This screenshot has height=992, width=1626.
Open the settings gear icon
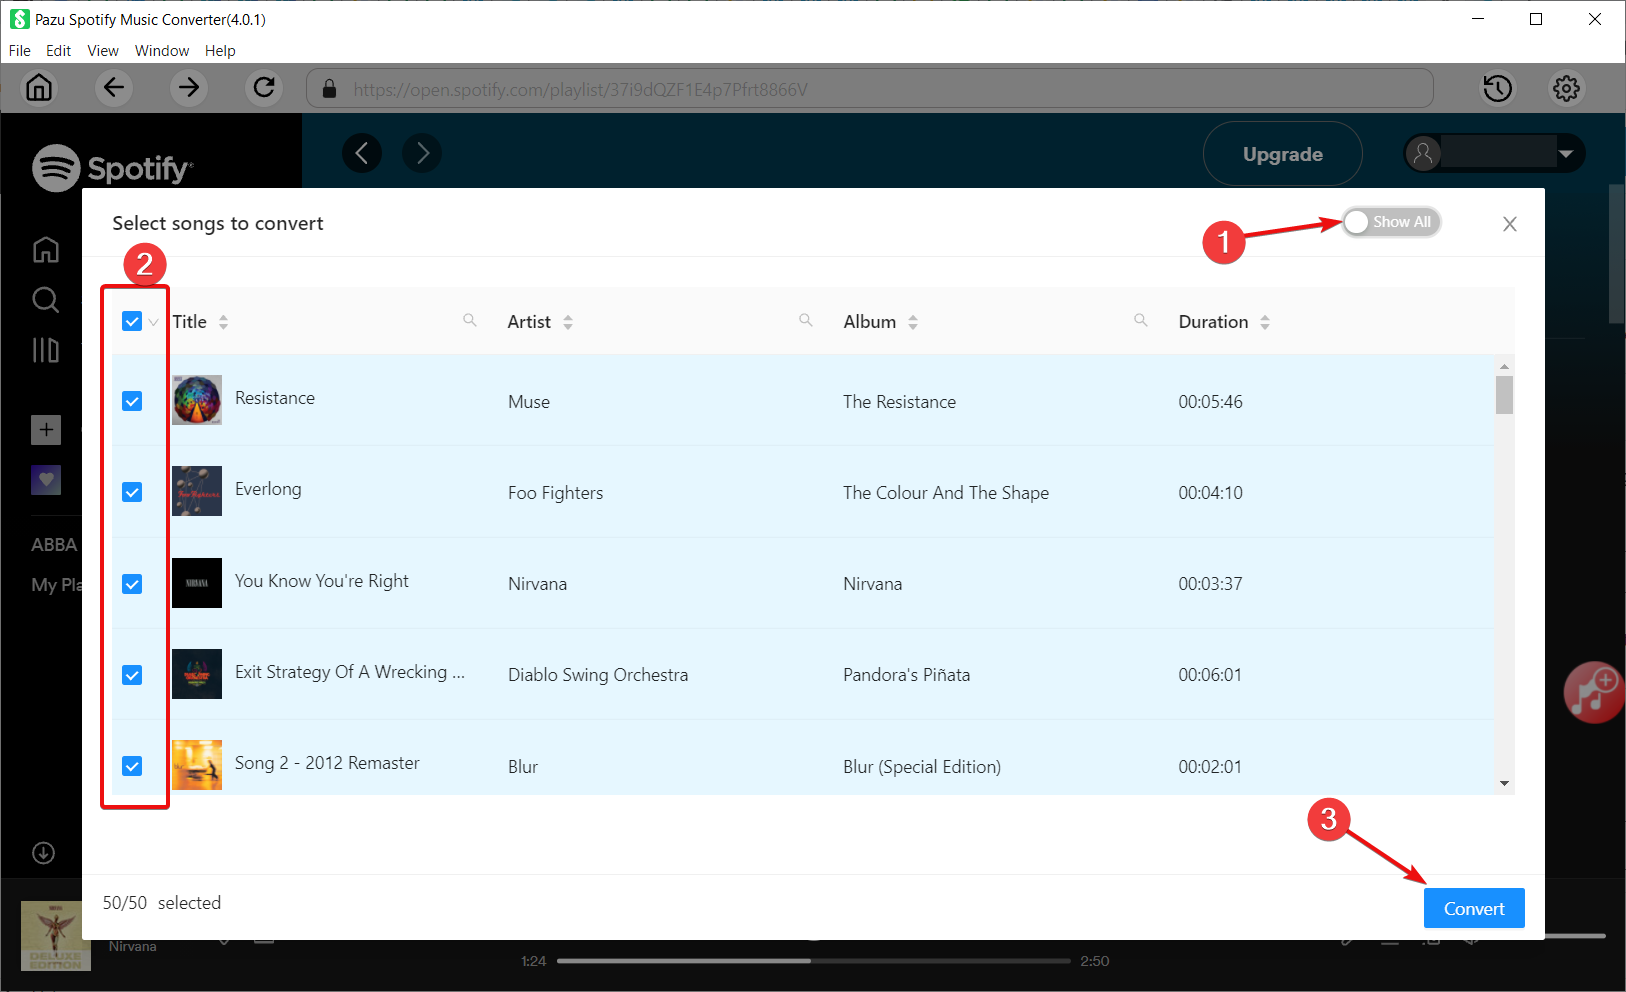[x=1566, y=88]
